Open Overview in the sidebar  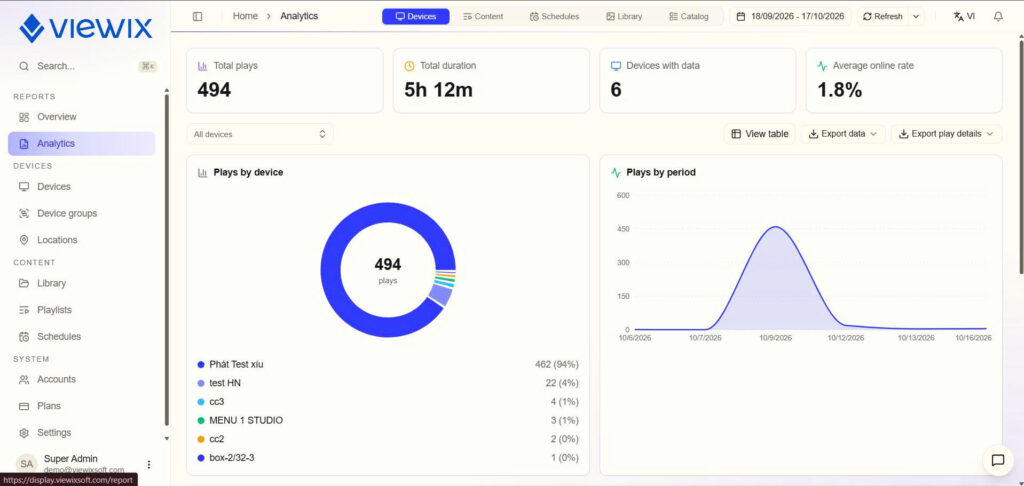(x=82, y=117)
